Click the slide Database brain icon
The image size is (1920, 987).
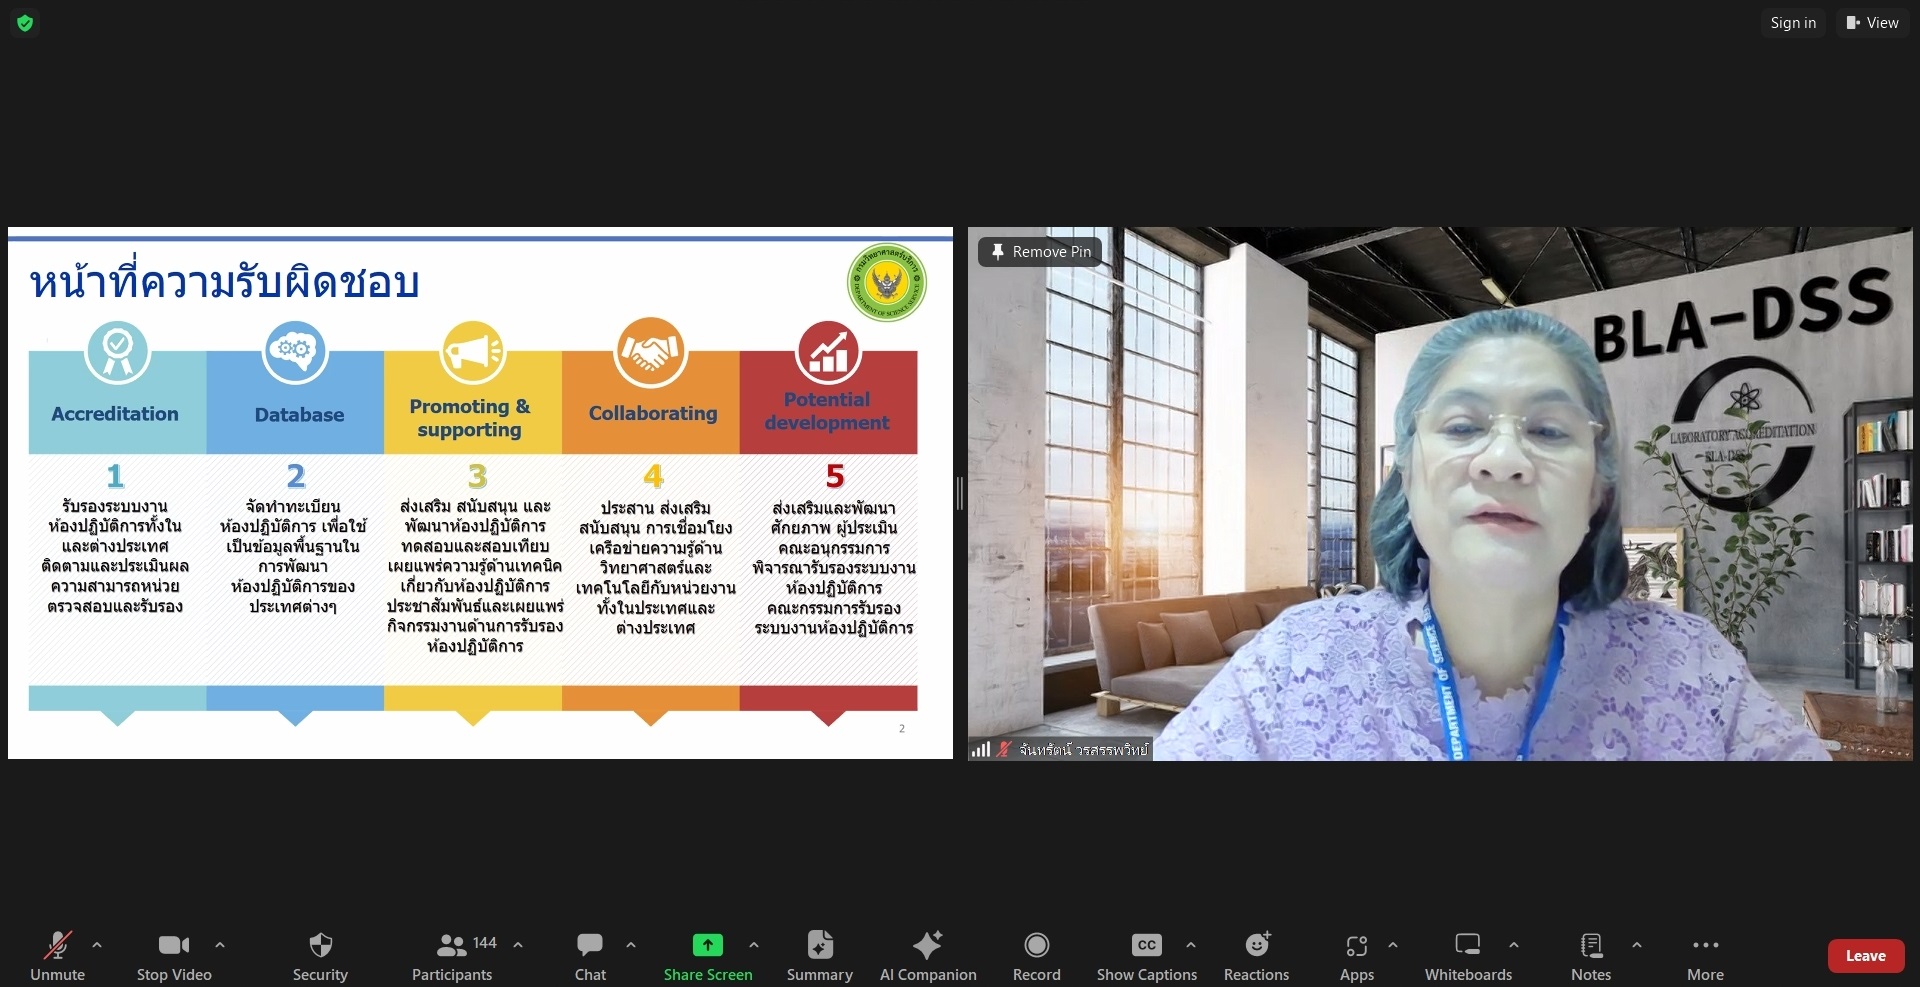click(x=295, y=351)
